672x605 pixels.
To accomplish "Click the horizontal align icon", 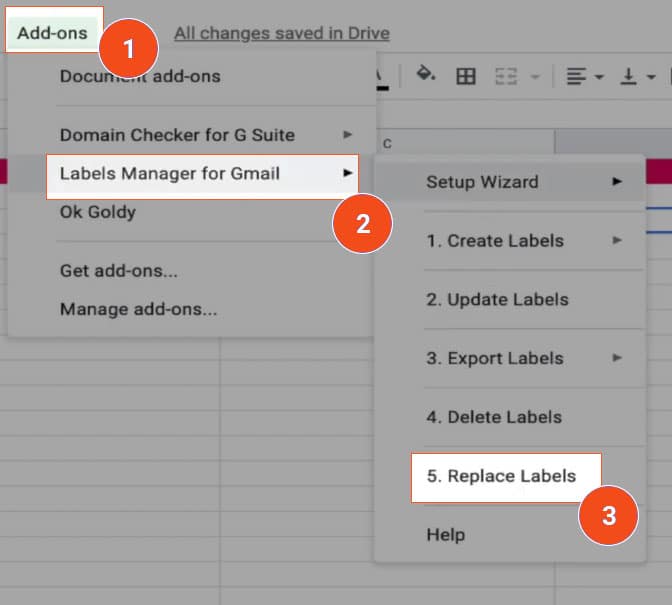I will [x=576, y=76].
